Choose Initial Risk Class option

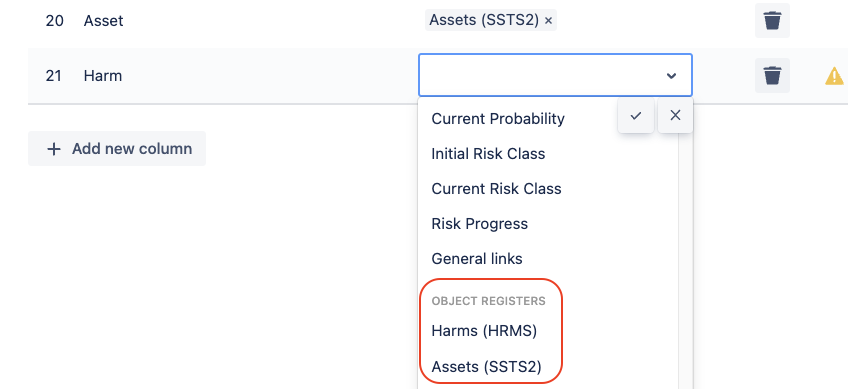(488, 154)
